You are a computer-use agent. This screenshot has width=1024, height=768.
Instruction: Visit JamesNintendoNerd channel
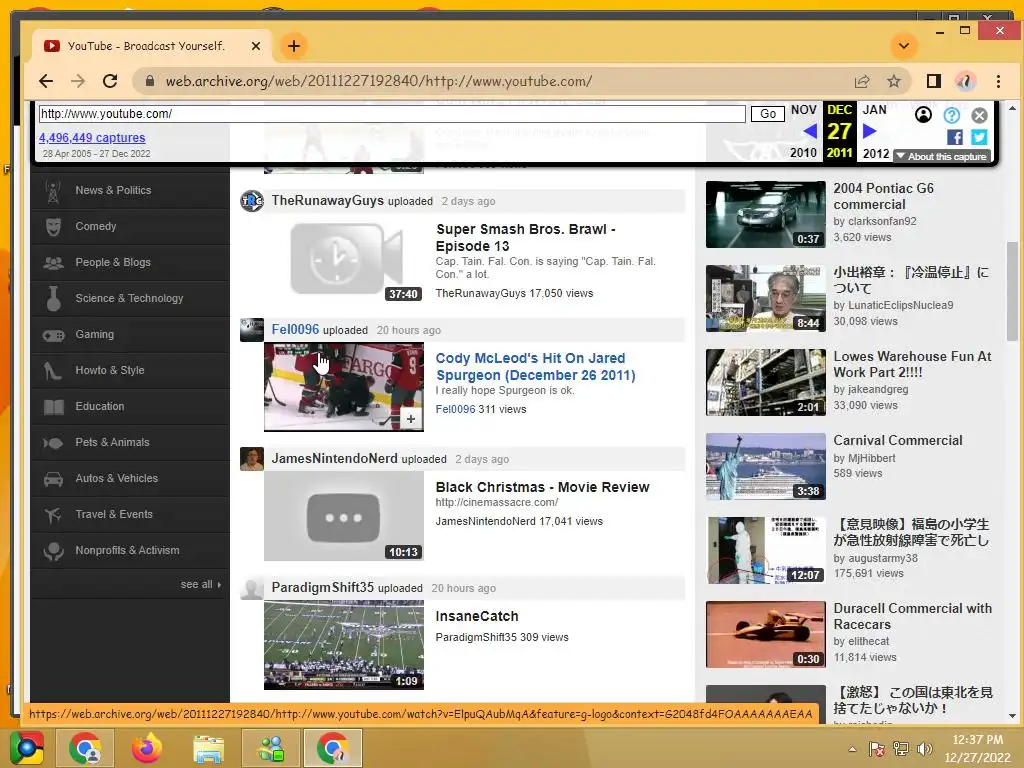334,458
